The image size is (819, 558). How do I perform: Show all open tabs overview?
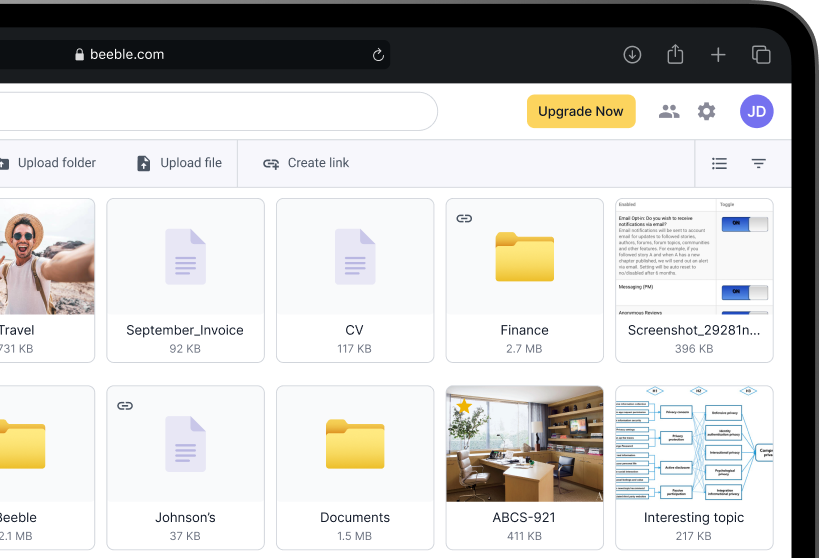[x=761, y=55]
